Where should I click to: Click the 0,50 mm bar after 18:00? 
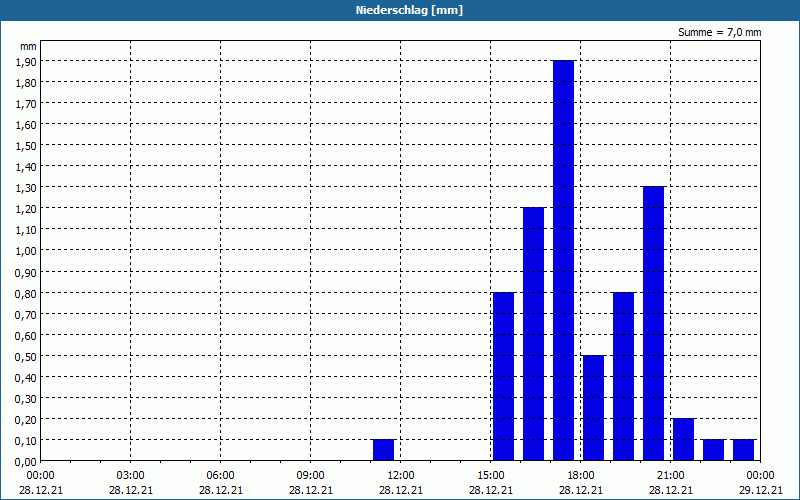[593, 408]
